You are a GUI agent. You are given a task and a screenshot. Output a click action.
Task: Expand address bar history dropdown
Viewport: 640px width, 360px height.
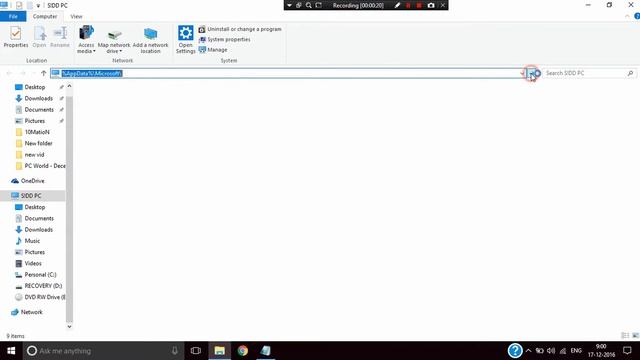coord(522,73)
